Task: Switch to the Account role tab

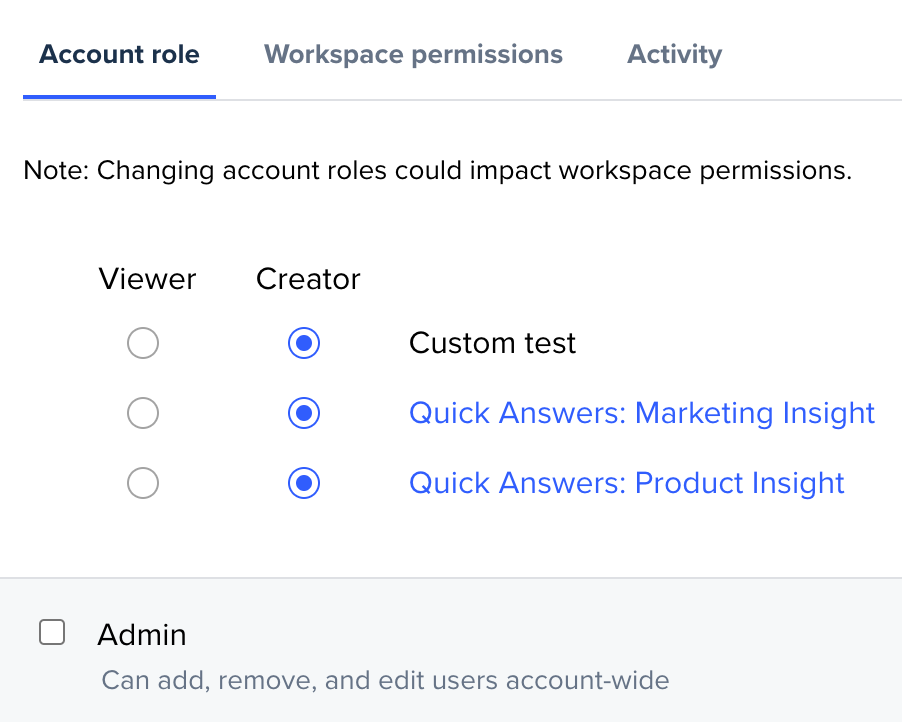Action: [119, 55]
